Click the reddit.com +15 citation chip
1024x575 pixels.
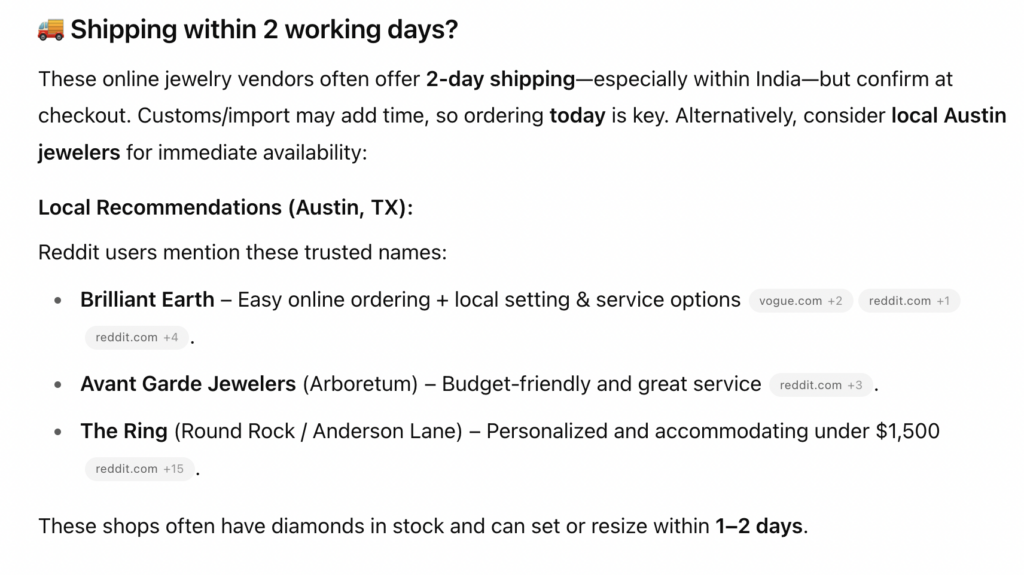pyautogui.click(x=139, y=469)
